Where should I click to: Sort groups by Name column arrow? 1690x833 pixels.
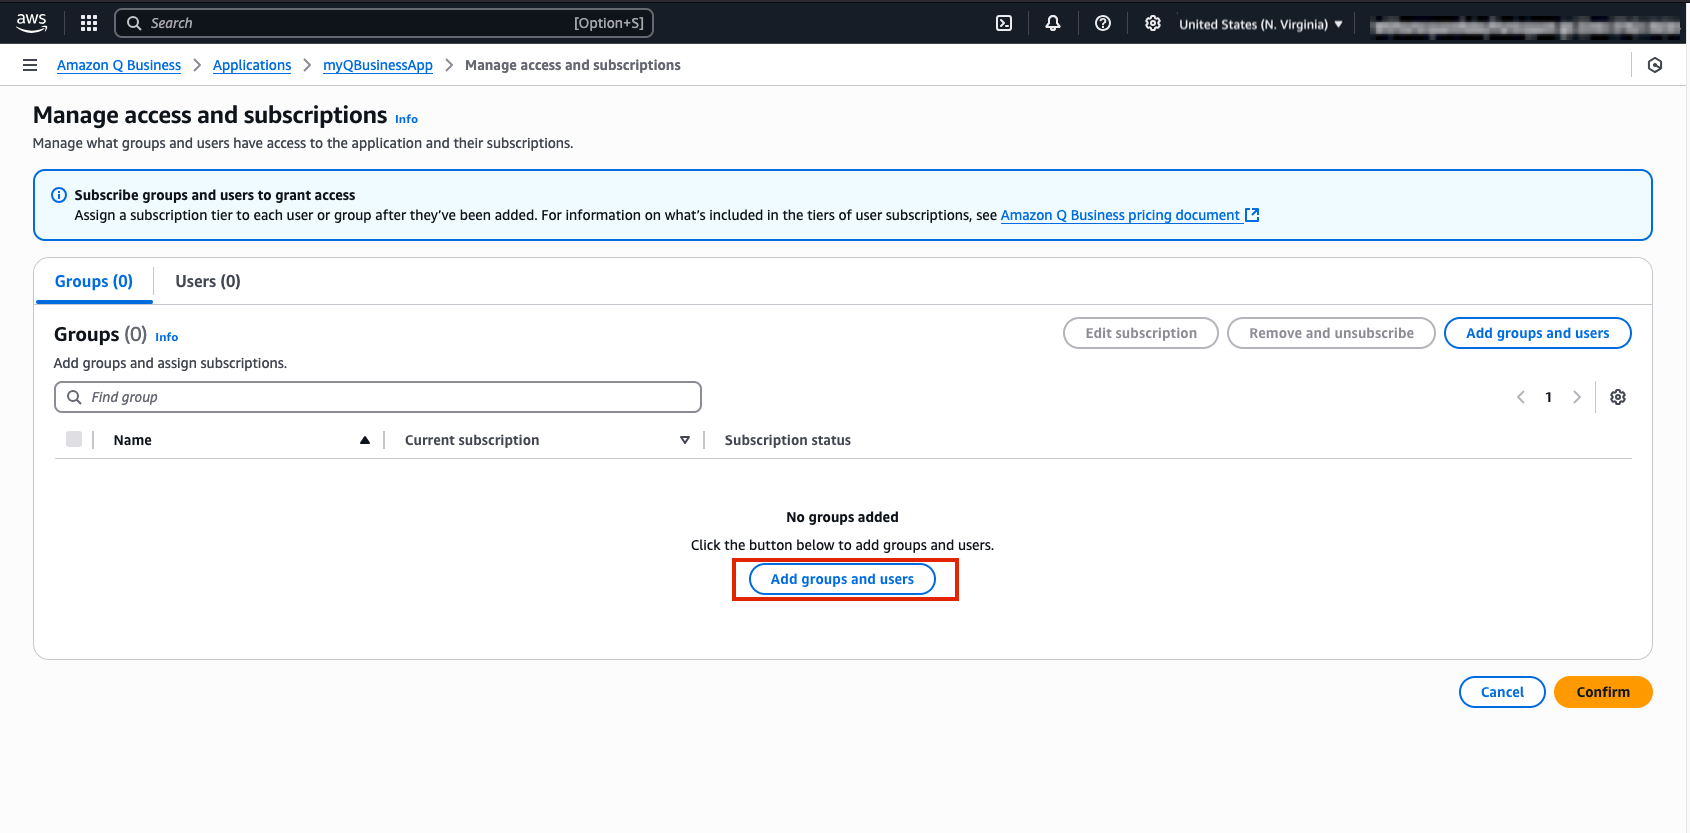tap(365, 440)
